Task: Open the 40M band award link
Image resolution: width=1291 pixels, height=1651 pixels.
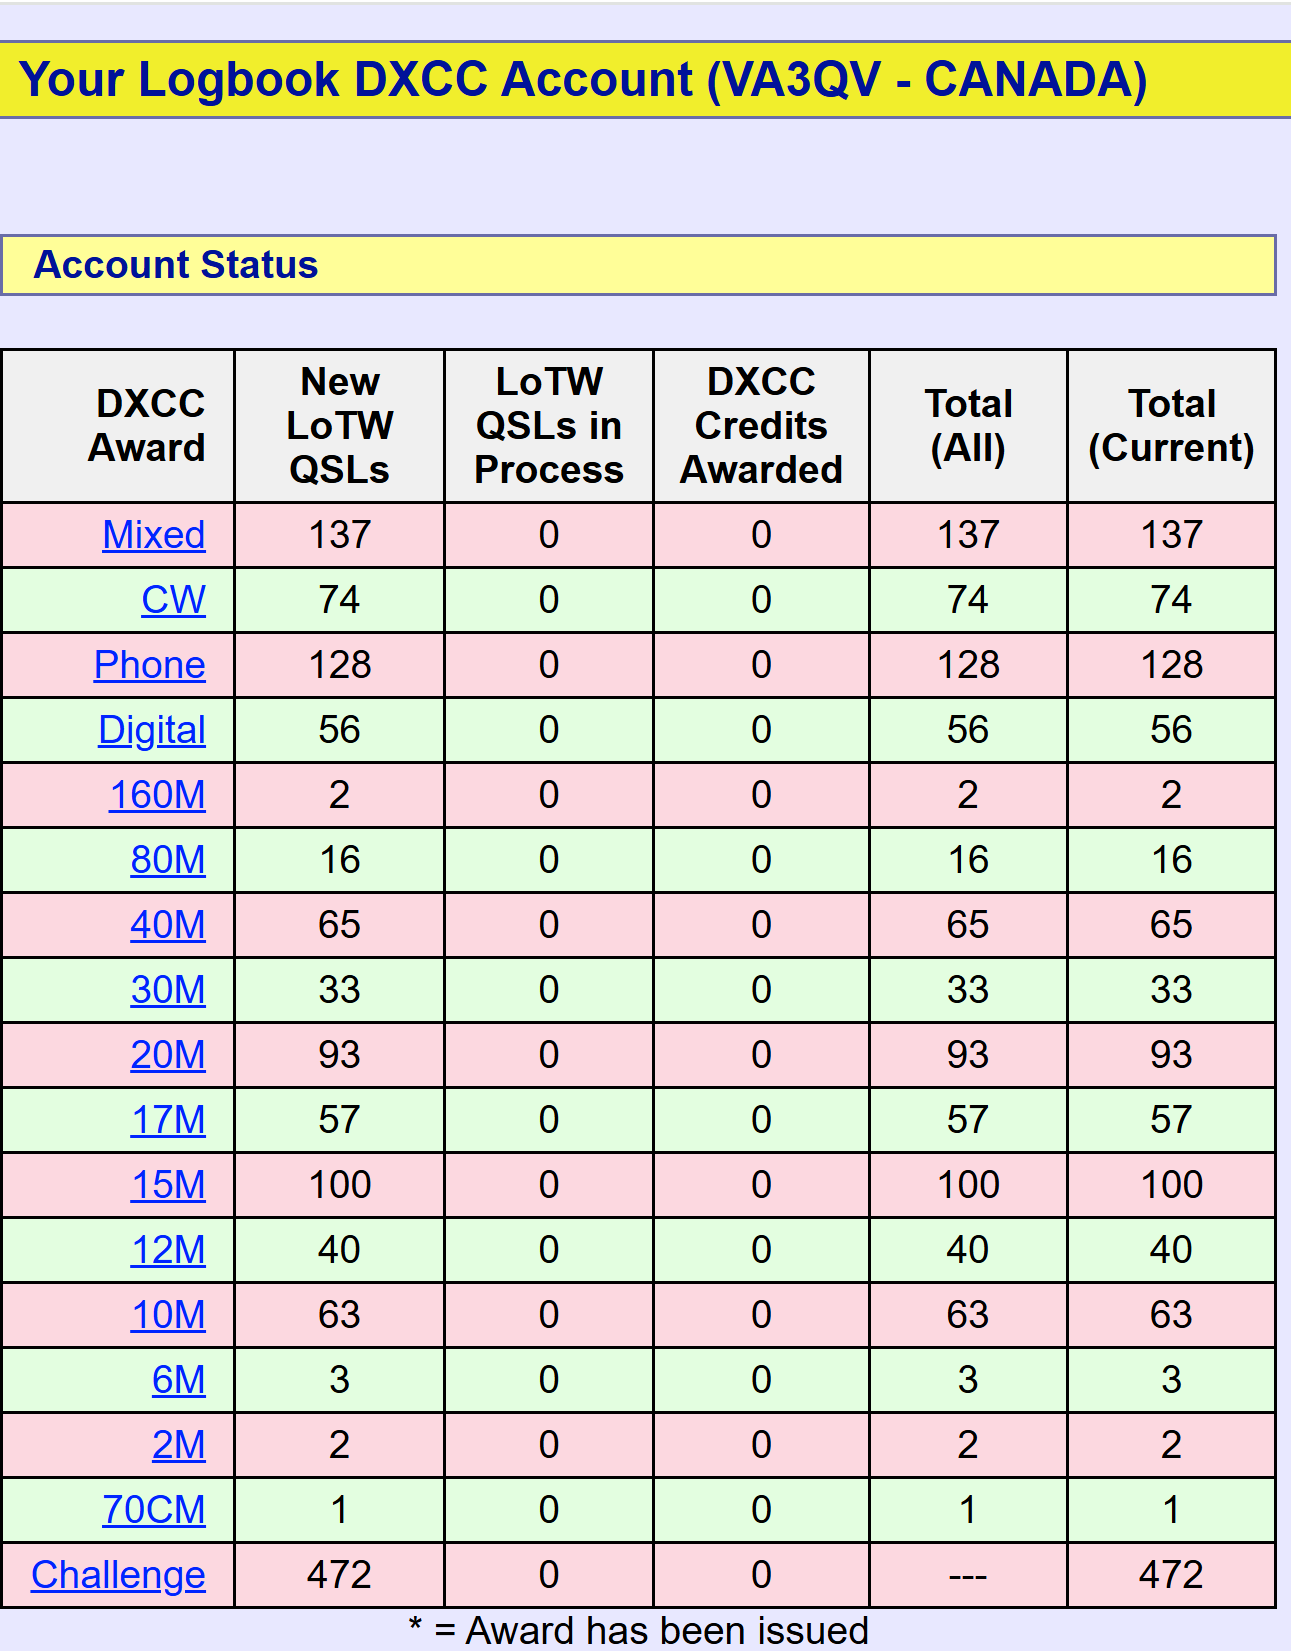Action: pos(168,925)
